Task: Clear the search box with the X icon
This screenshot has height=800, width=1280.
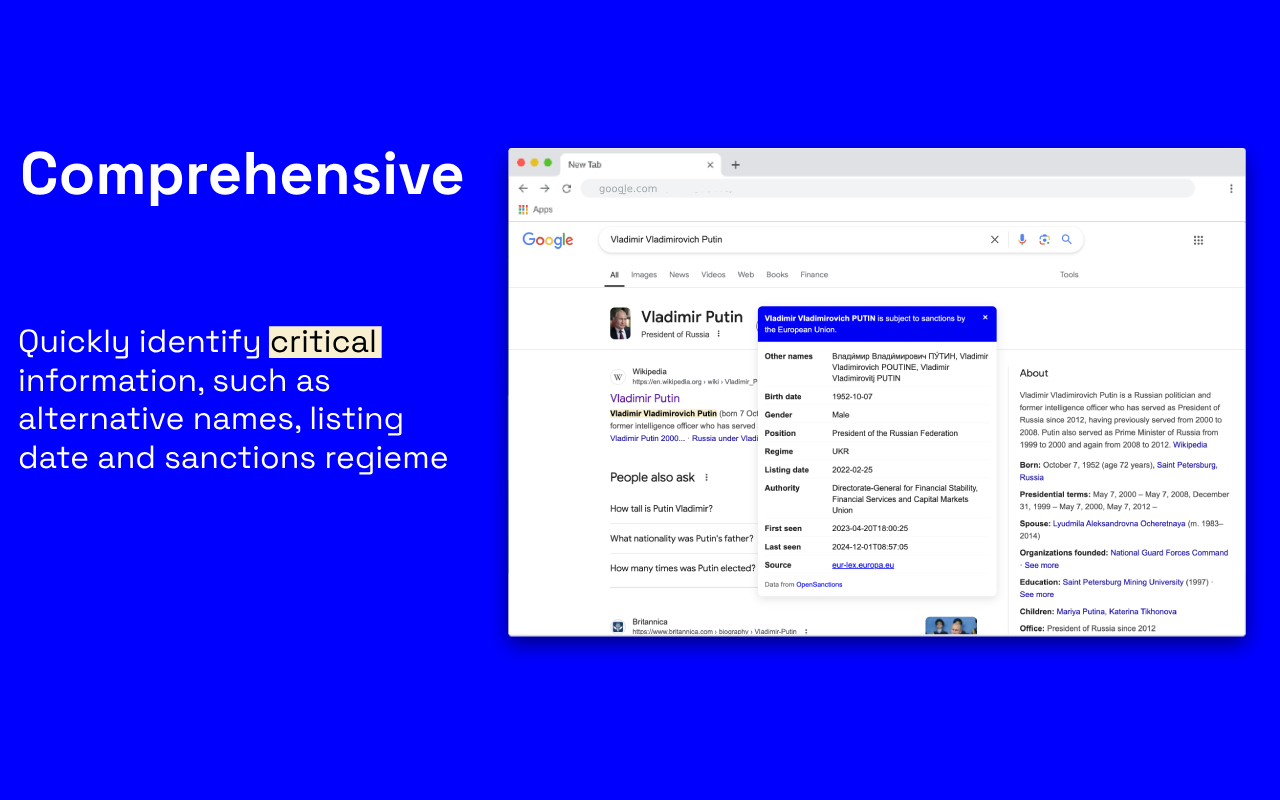Action: 994,239
